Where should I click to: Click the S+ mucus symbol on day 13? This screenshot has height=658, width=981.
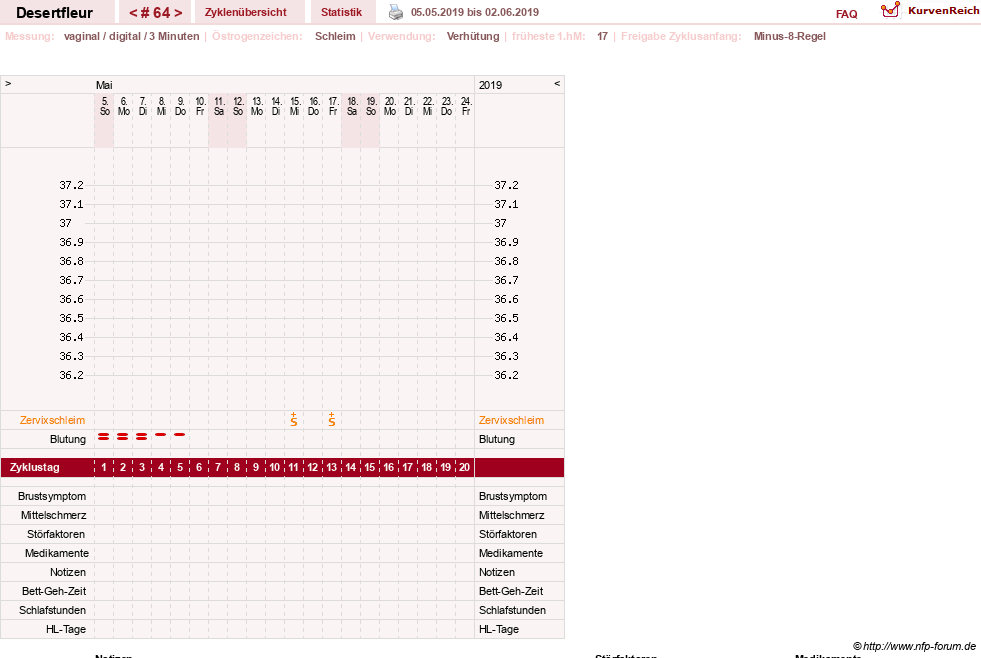coord(332,420)
